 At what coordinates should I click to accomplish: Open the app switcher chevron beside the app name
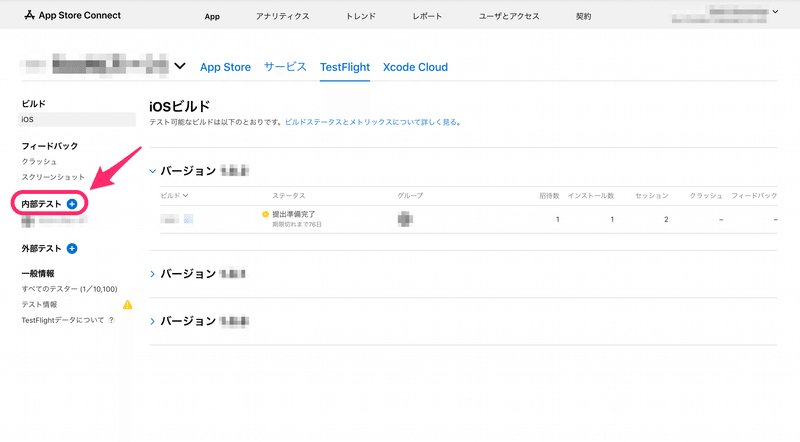[x=180, y=66]
